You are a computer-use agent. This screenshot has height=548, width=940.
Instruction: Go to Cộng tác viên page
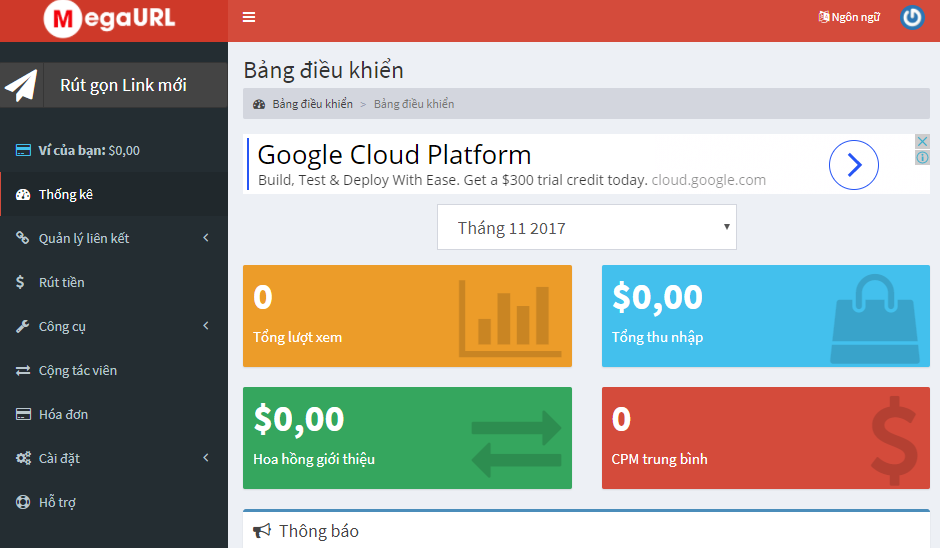coord(78,370)
